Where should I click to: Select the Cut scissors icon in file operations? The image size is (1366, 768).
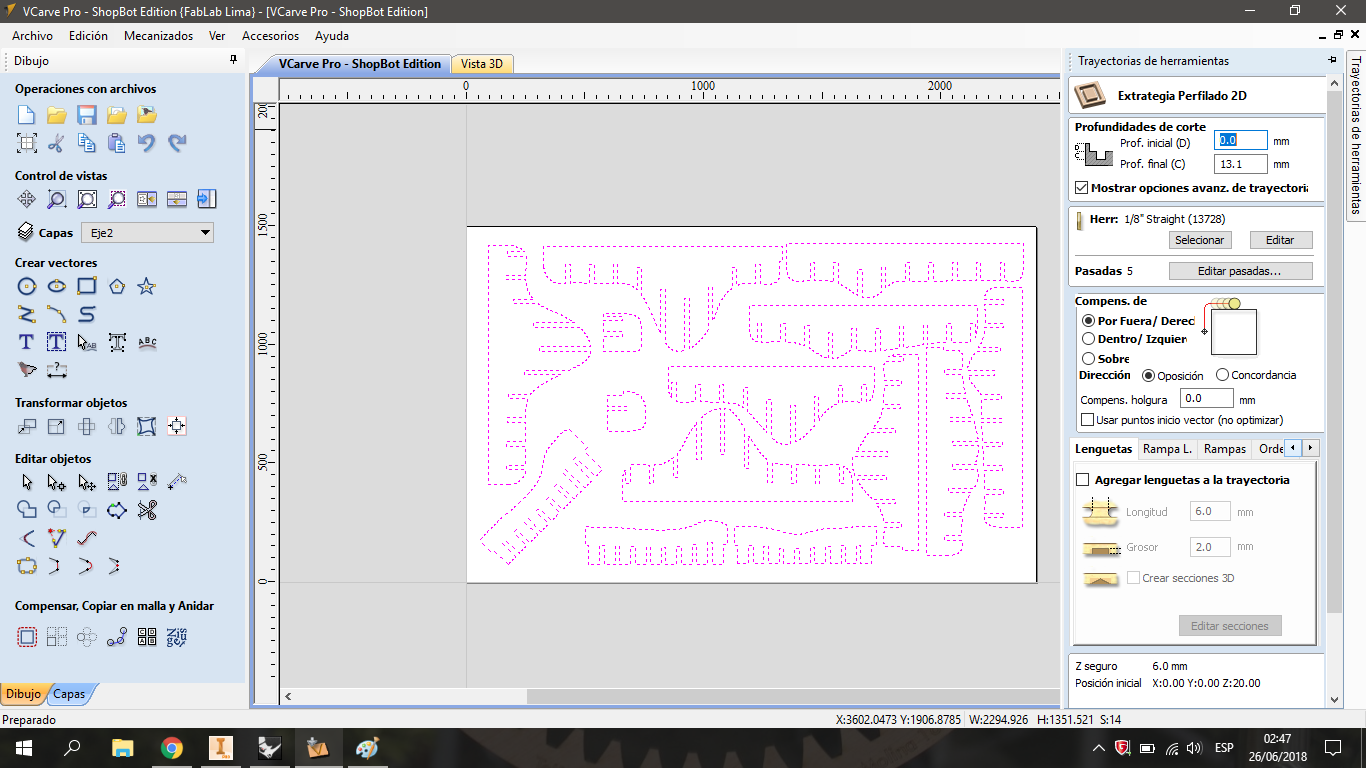pyautogui.click(x=57, y=143)
